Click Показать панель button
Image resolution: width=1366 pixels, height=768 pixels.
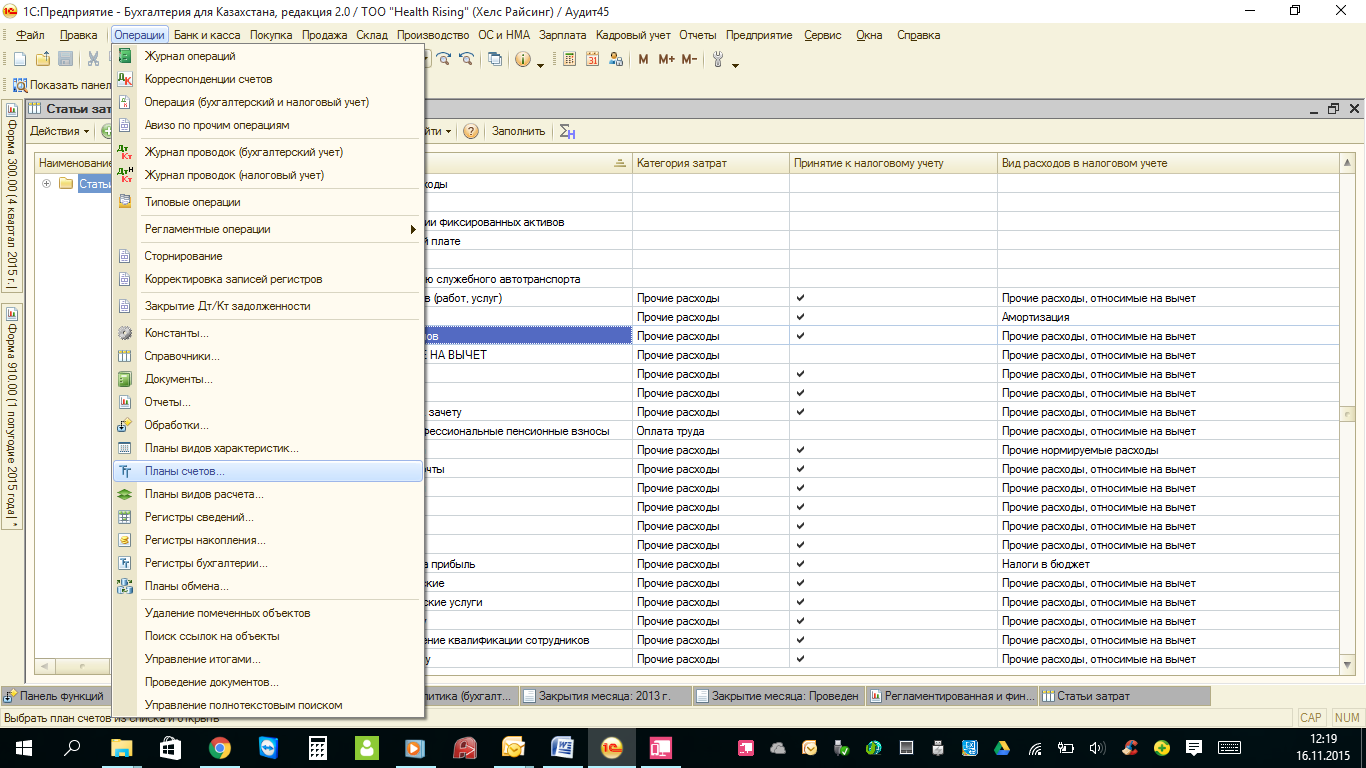[60, 86]
